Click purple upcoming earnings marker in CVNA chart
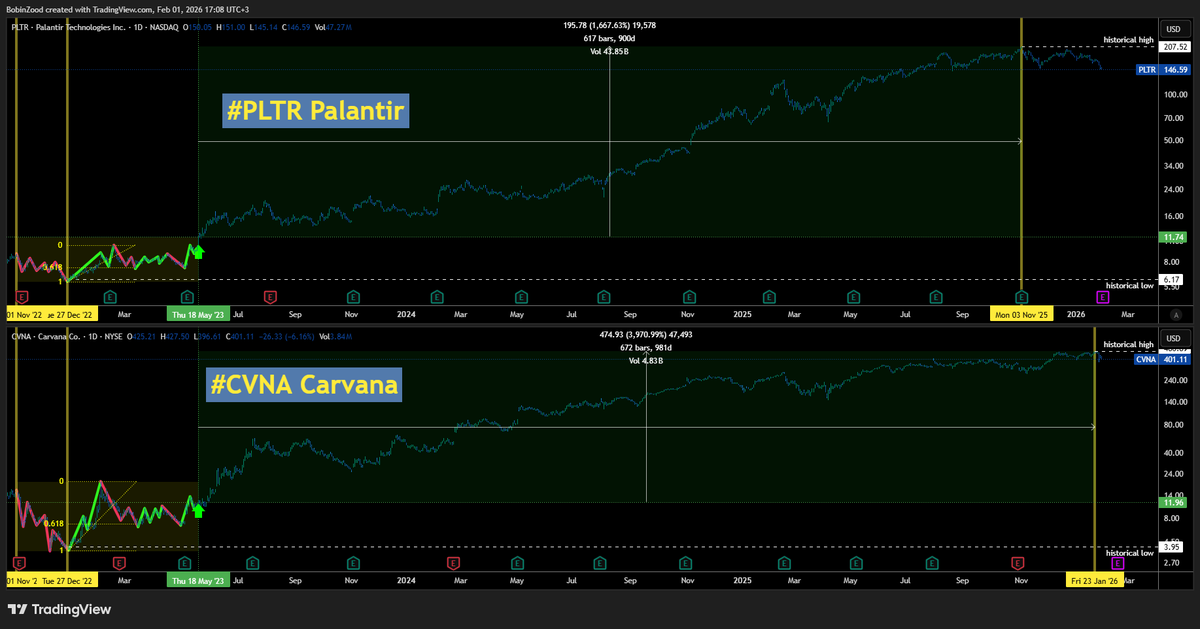Viewport: 1200px width, 629px height. (x=1118, y=563)
